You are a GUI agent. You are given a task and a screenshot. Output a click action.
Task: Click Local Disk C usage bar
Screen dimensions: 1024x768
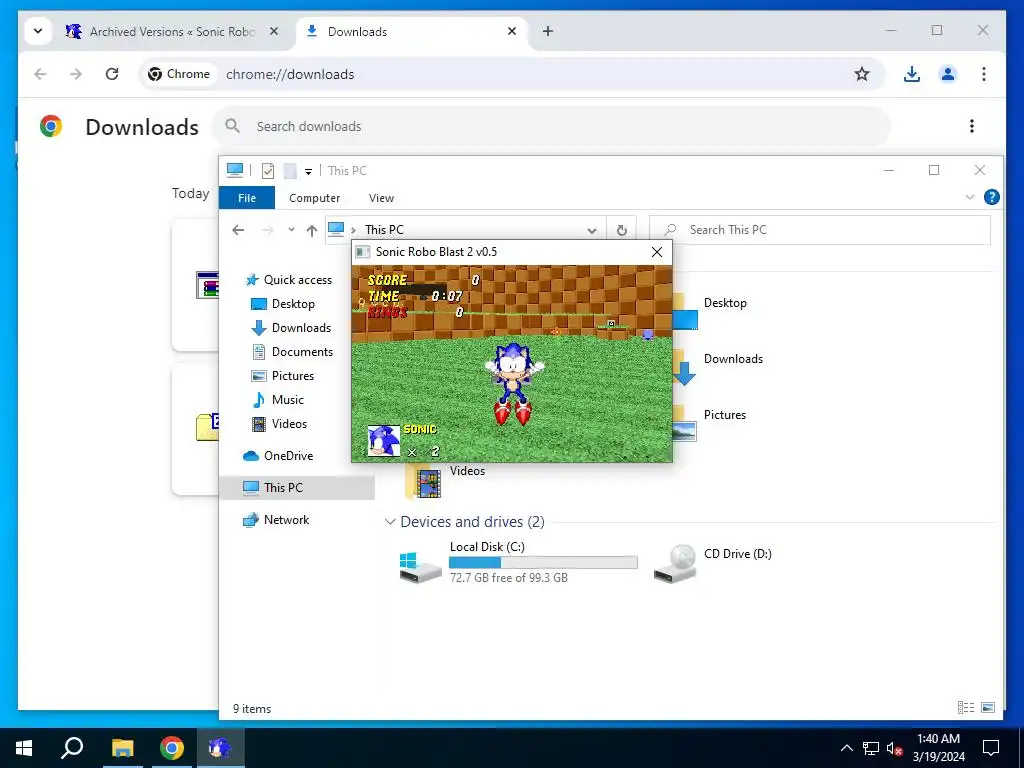coord(543,562)
